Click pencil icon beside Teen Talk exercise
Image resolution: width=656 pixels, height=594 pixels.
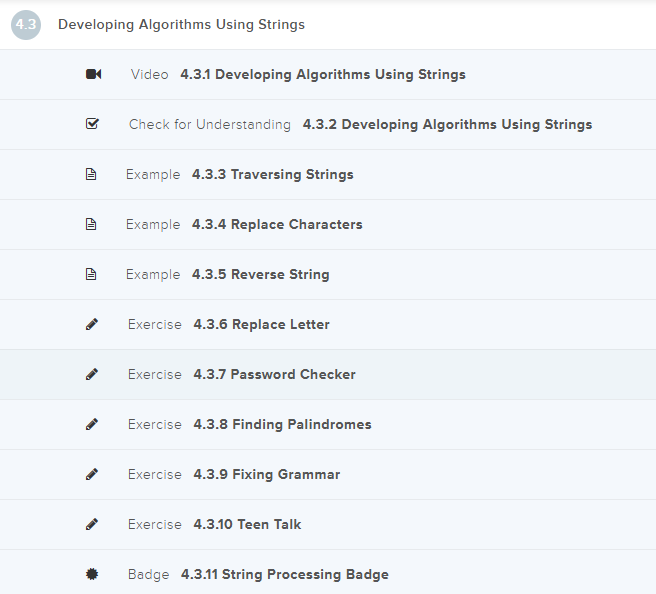92,524
